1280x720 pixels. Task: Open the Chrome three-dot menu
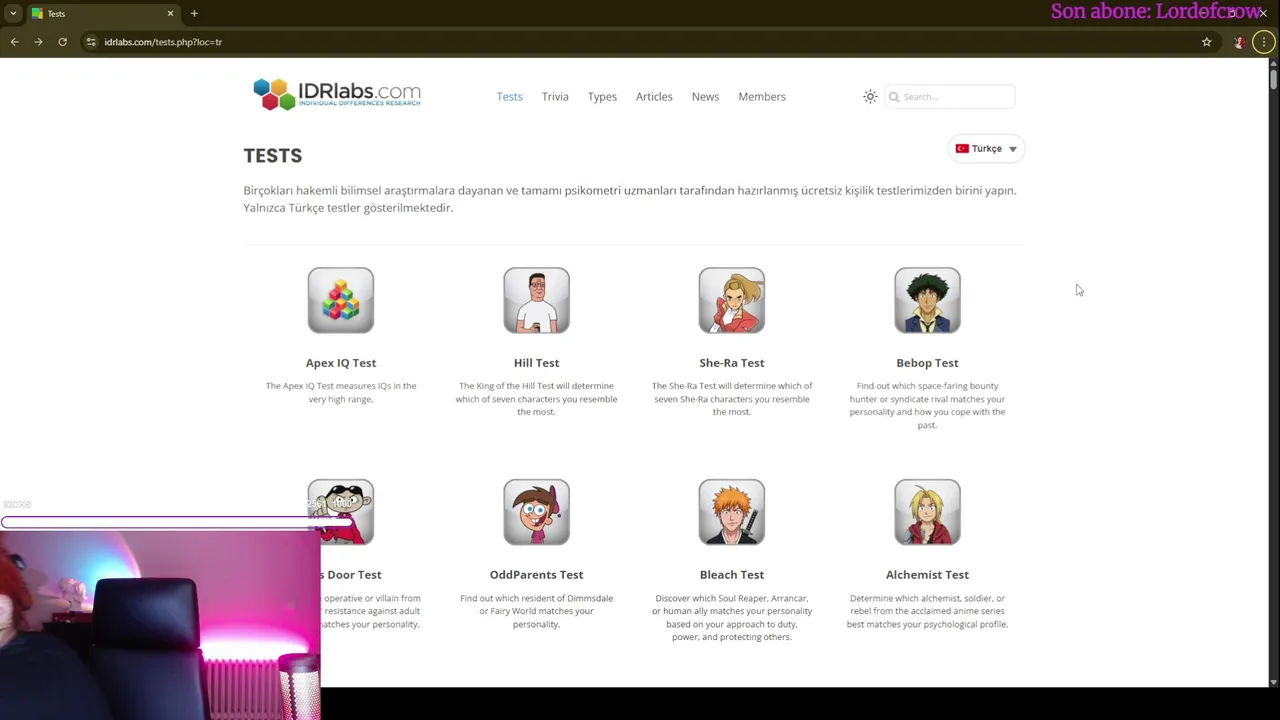click(x=1264, y=42)
